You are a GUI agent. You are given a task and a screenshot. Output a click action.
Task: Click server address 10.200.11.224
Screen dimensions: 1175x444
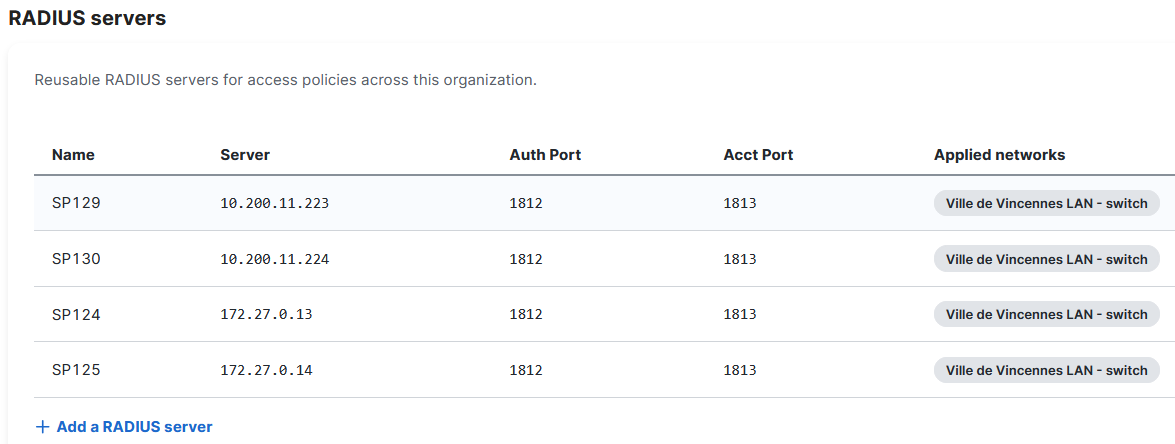click(274, 259)
